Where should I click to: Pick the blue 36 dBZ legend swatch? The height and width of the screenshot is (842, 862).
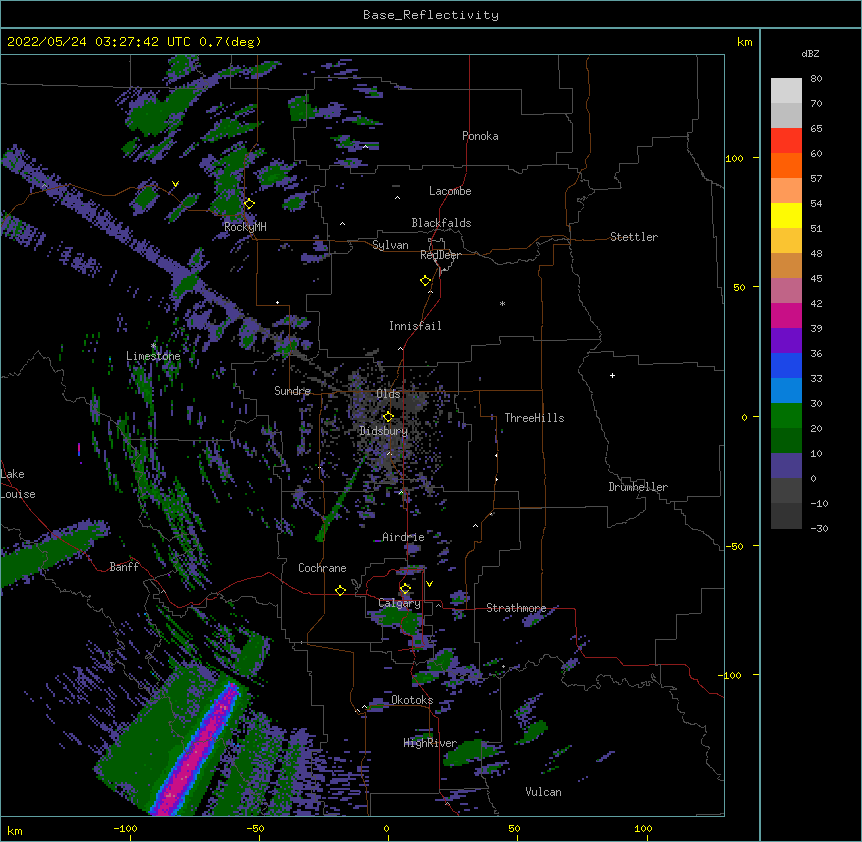coord(786,365)
